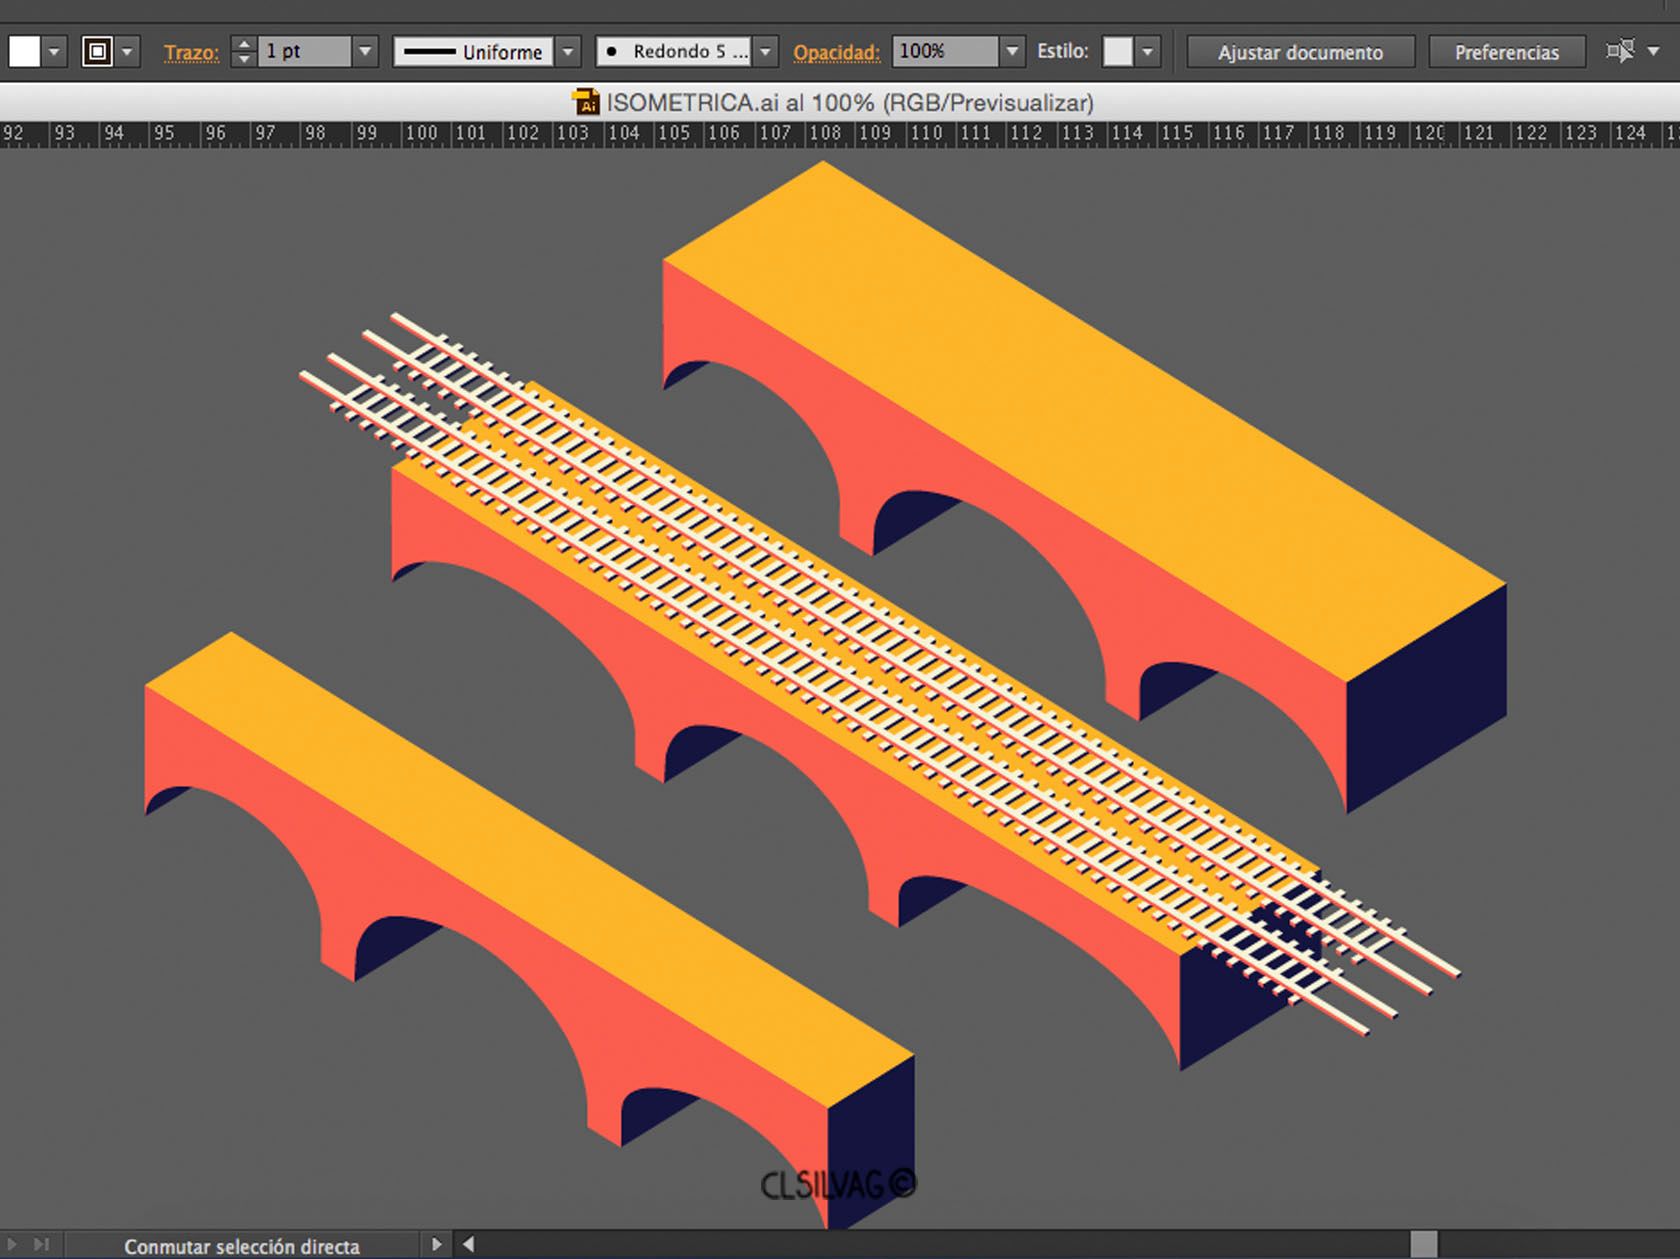Click the 100% opacity field
This screenshot has width=1680, height=1259.
(x=945, y=51)
